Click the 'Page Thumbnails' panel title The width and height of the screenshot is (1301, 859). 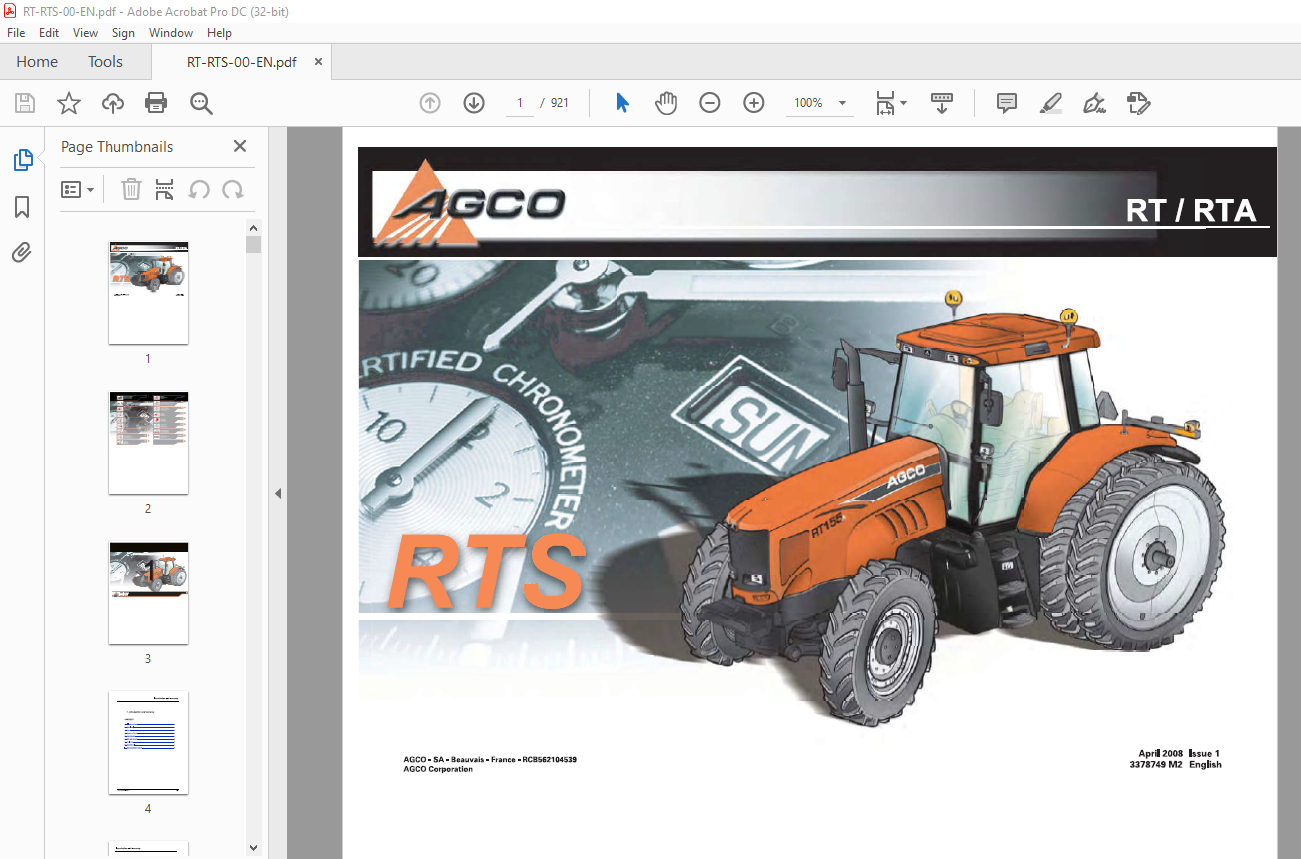(117, 147)
